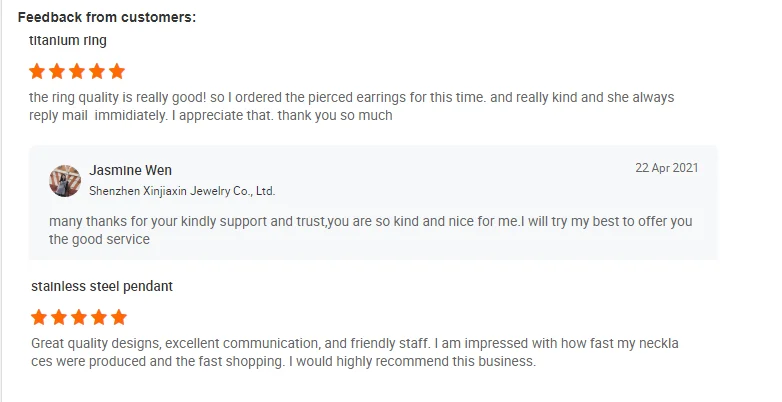Click fifth star of titanium ring rating
The height and width of the screenshot is (402, 782).
(x=117, y=71)
